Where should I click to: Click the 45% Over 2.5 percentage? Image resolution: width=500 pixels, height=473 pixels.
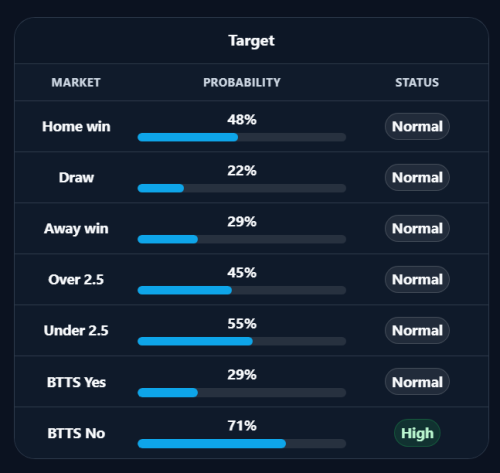click(242, 273)
